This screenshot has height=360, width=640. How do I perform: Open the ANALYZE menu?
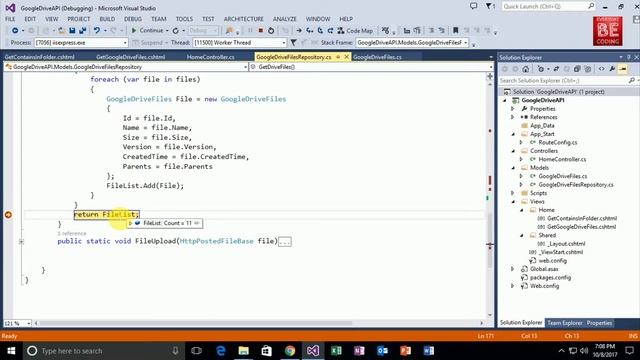284,19
